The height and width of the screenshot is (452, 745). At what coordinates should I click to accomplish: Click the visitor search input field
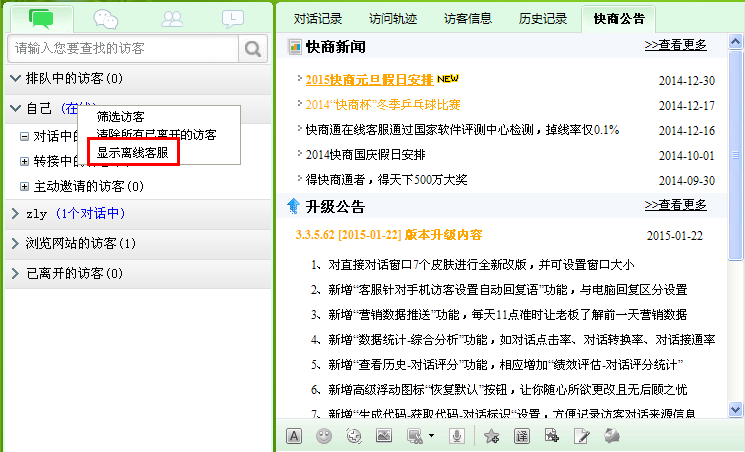click(x=122, y=47)
